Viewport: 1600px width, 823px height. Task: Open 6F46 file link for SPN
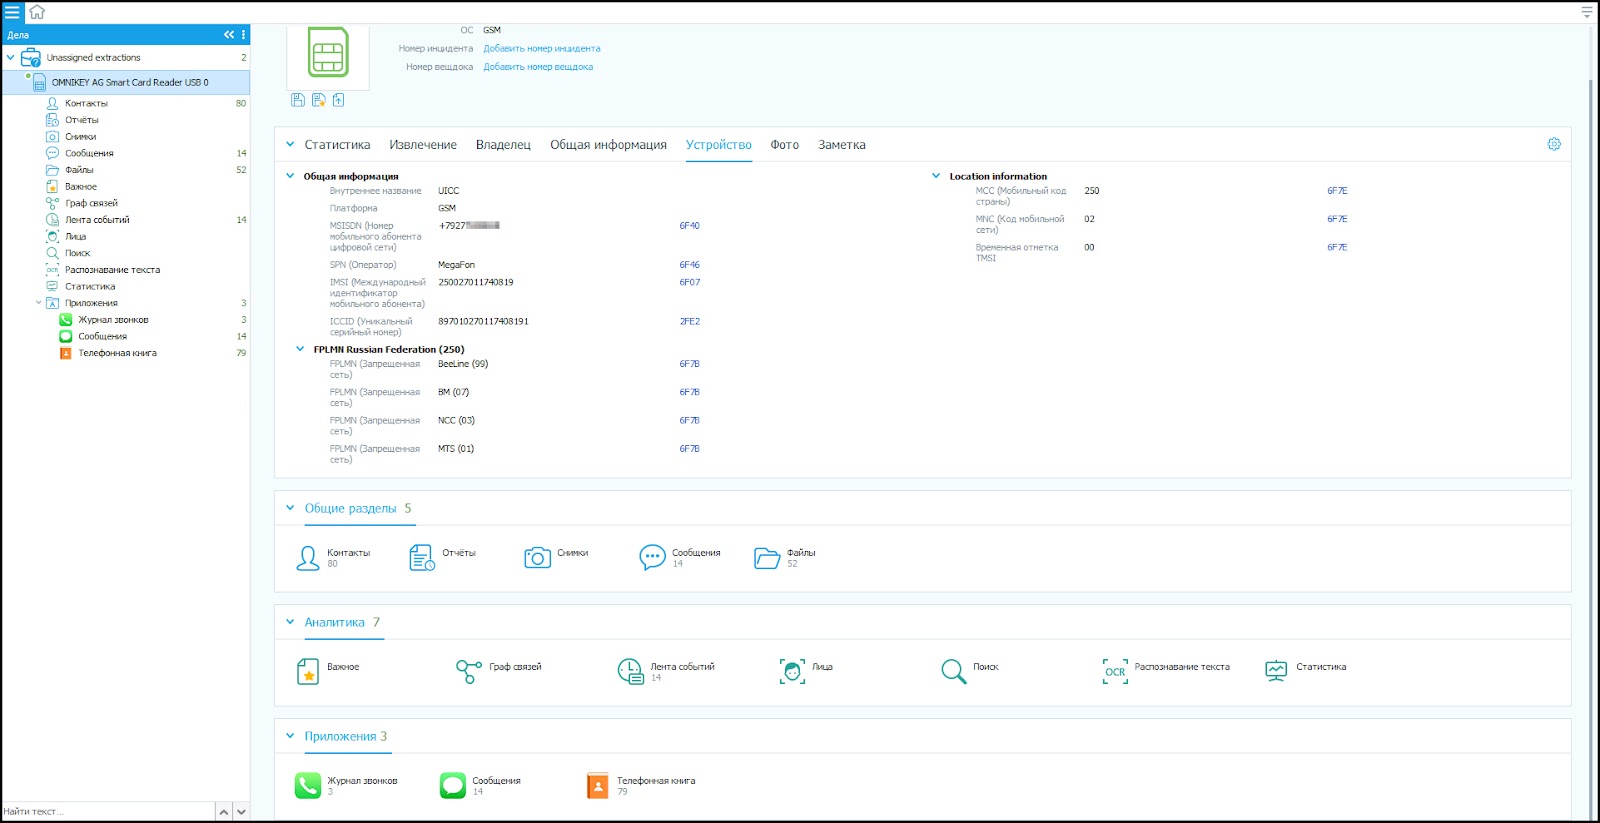click(689, 265)
